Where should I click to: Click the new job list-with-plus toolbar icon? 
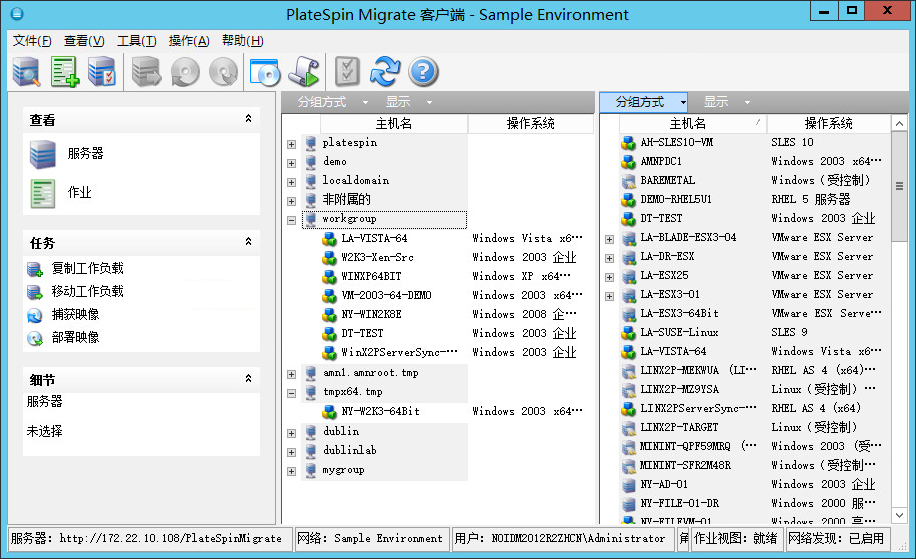click(x=65, y=71)
